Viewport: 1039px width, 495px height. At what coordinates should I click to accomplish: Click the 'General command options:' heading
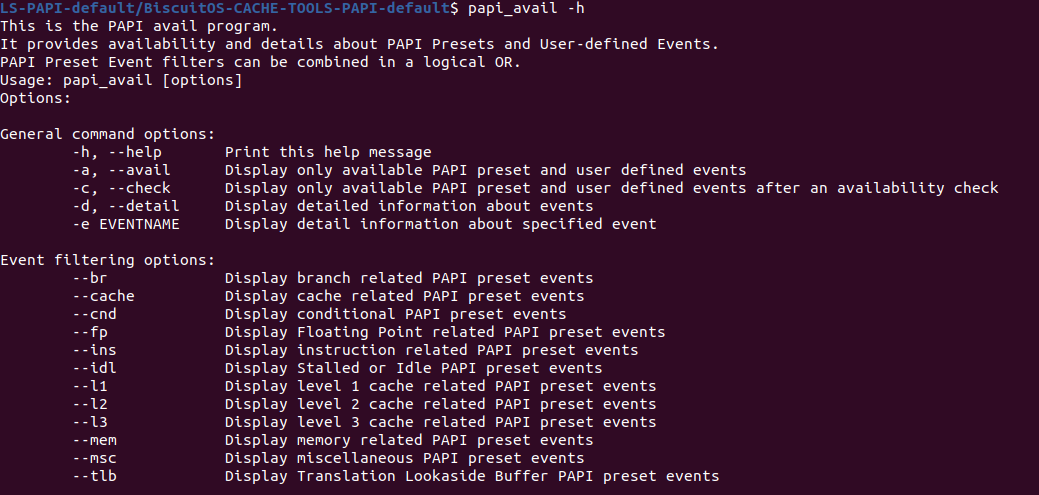108,134
